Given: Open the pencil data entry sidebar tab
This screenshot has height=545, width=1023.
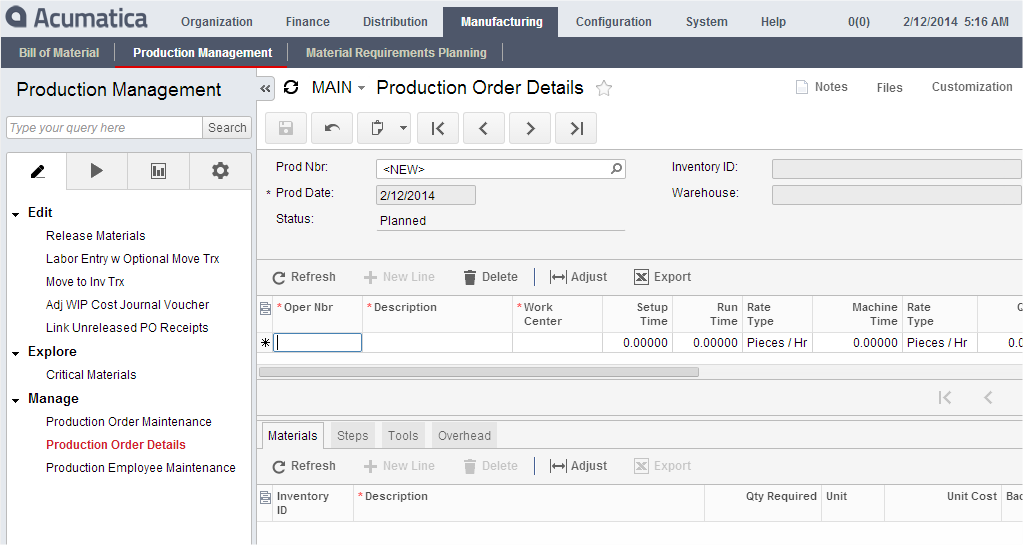Looking at the screenshot, I should point(37,171).
